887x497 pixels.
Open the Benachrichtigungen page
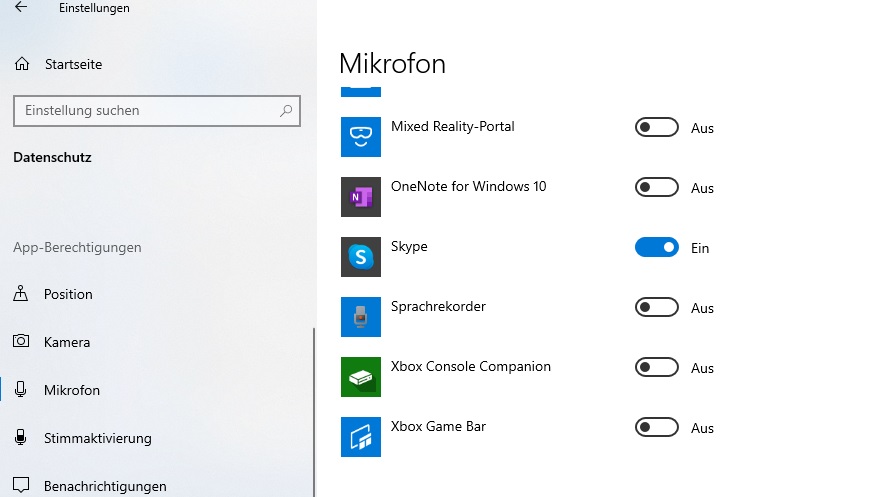pos(105,486)
